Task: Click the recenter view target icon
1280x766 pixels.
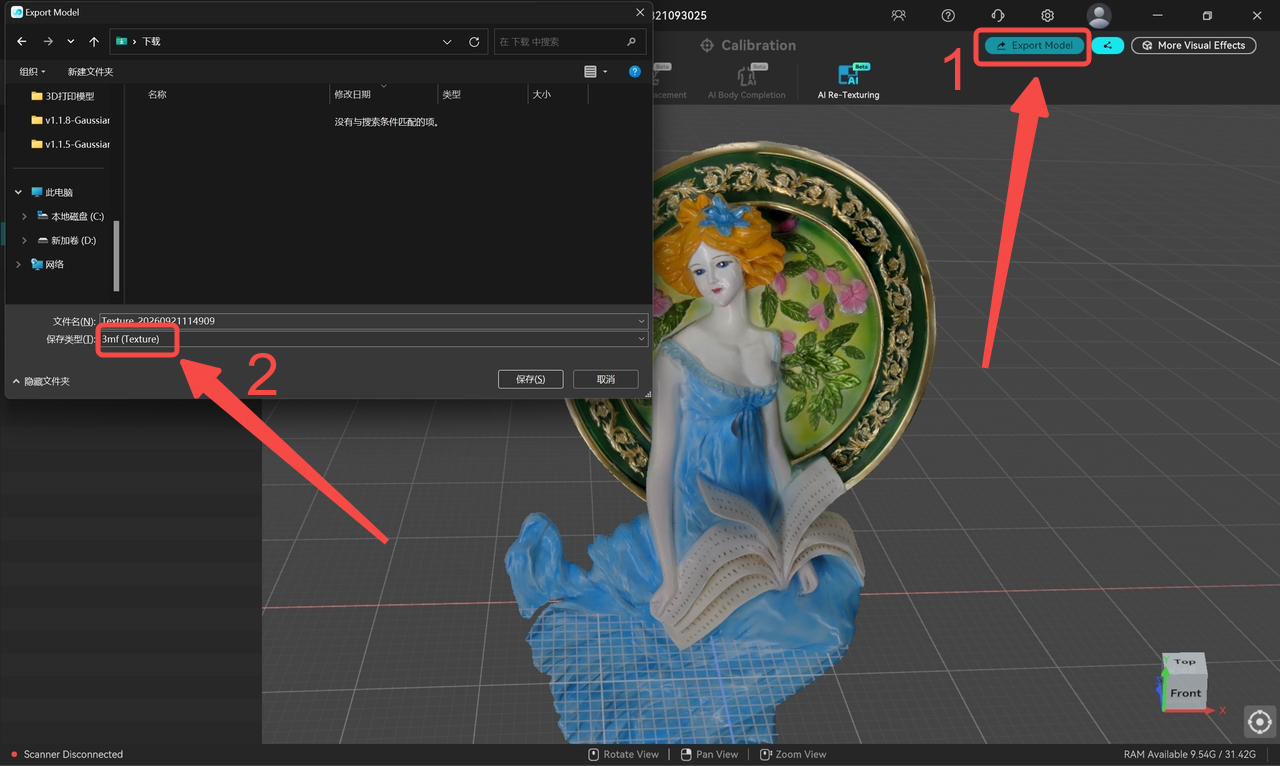Action: tap(1259, 722)
